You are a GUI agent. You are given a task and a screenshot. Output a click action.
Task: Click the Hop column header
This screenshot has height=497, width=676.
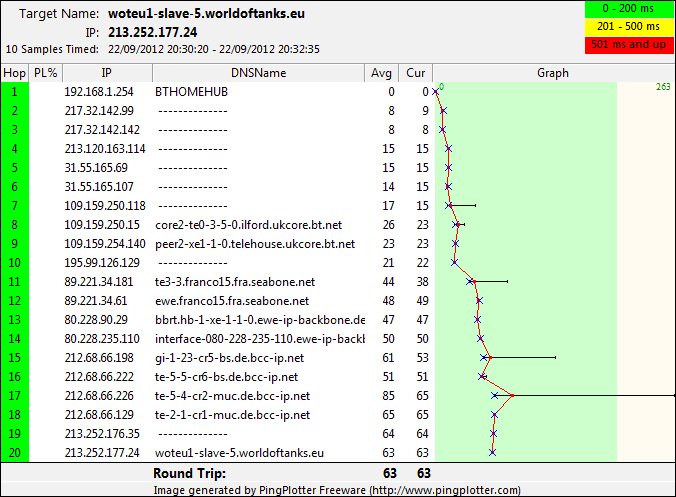coord(15,73)
